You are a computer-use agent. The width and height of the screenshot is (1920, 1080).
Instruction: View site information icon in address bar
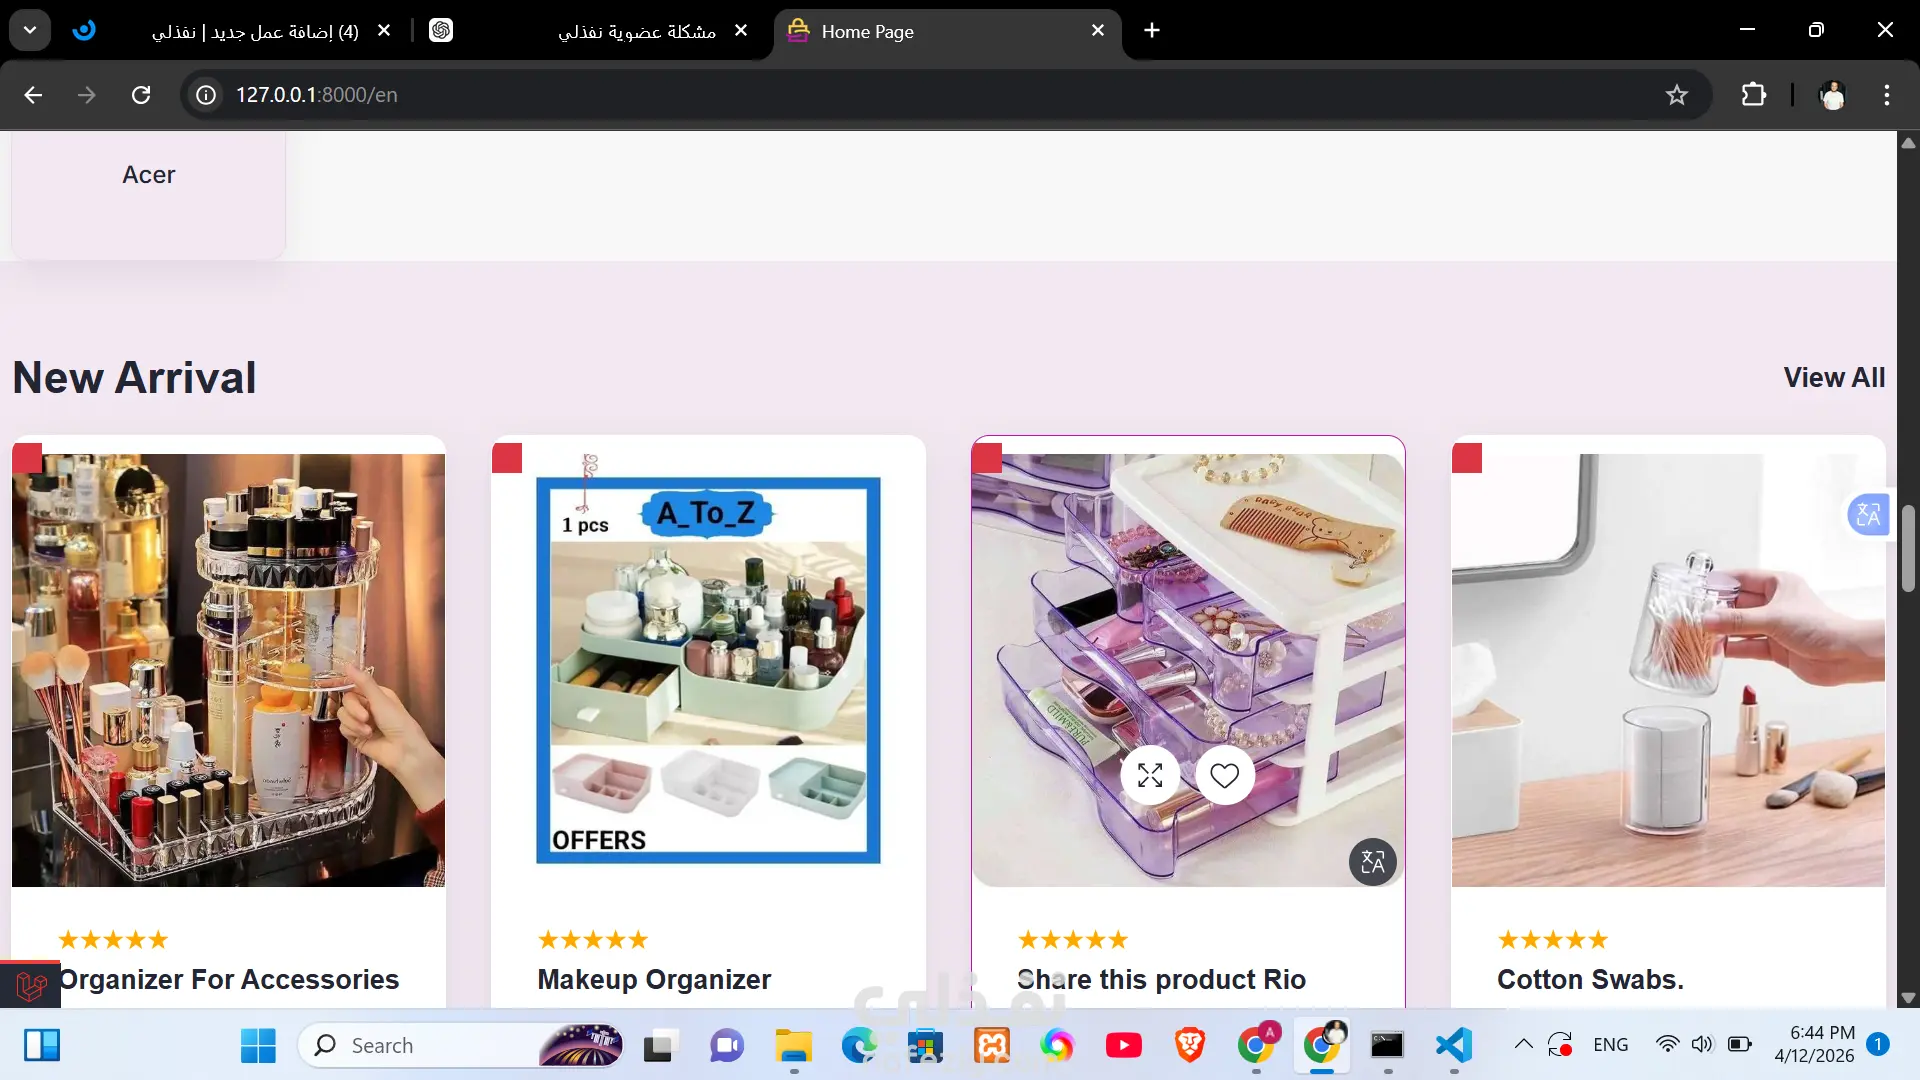pos(206,95)
